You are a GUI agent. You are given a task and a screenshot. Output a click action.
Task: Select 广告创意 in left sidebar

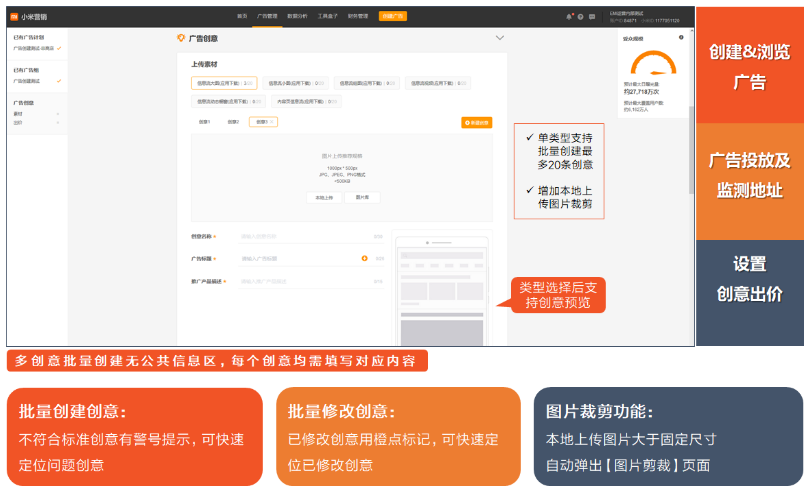tap(23, 103)
